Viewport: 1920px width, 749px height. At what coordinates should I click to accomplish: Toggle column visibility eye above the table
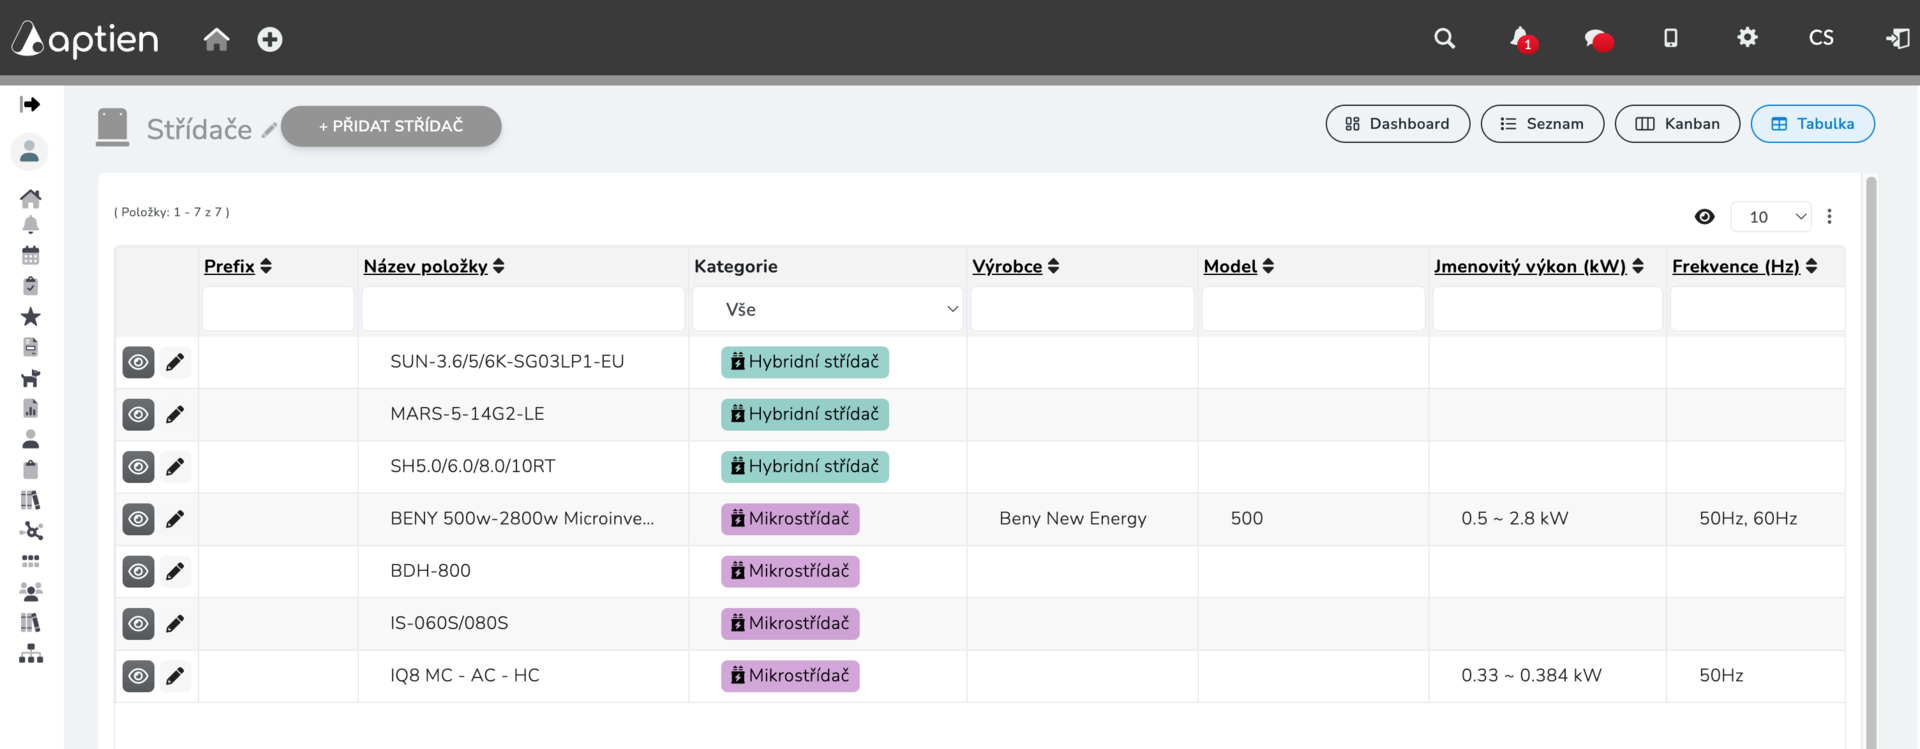pyautogui.click(x=1705, y=217)
